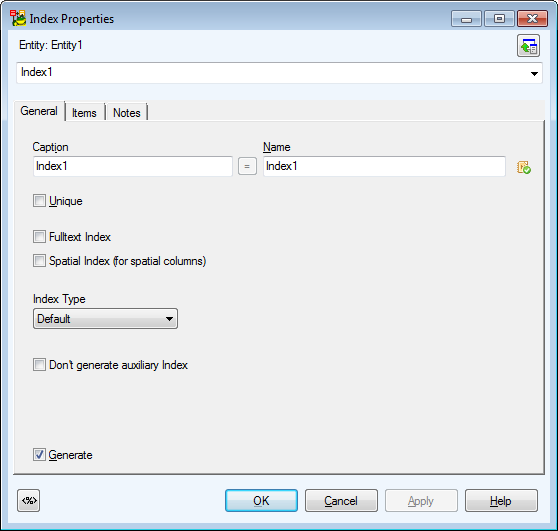The image size is (558, 531).
Task: Click the entity properties icon at top right
Action: click(528, 46)
